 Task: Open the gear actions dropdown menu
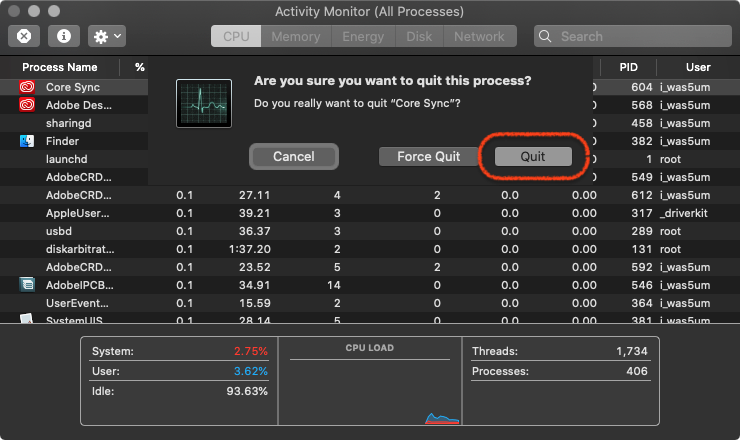coord(107,36)
